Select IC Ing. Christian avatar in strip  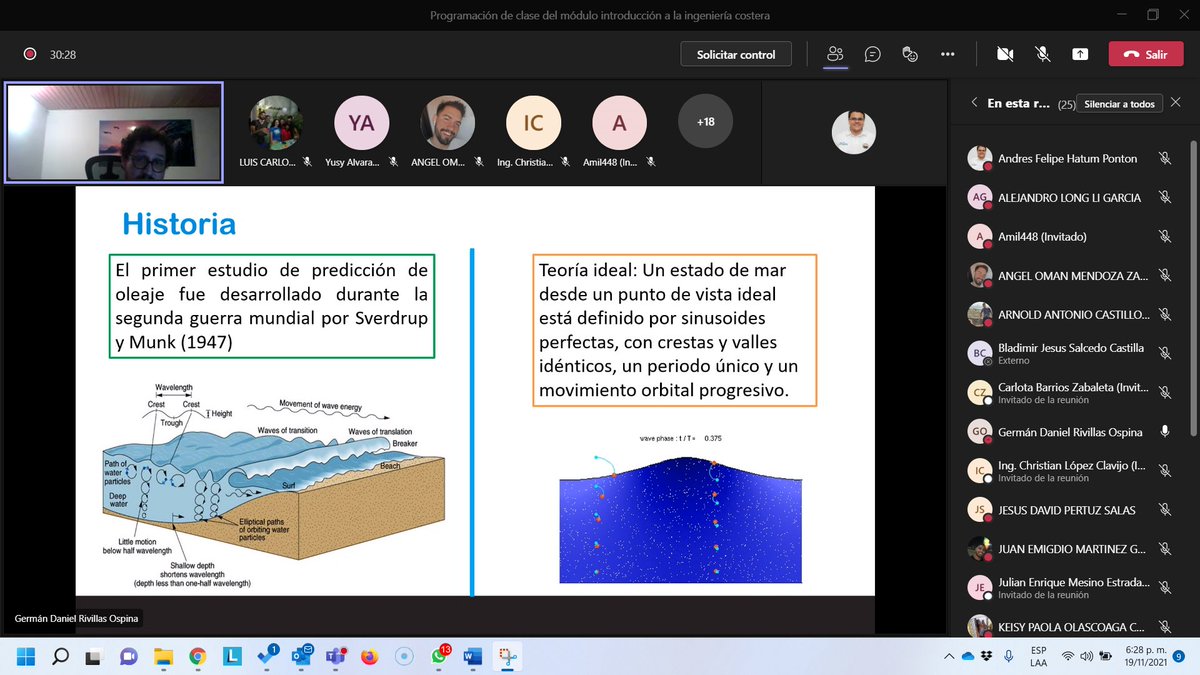[x=533, y=122]
